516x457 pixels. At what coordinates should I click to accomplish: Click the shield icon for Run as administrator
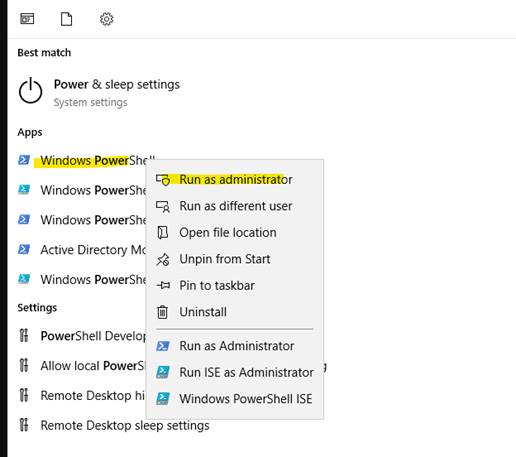pos(163,180)
